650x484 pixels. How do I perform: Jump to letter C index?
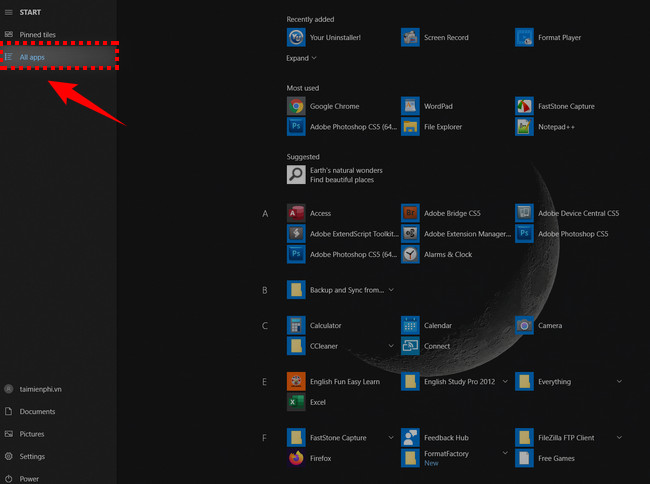(264, 326)
